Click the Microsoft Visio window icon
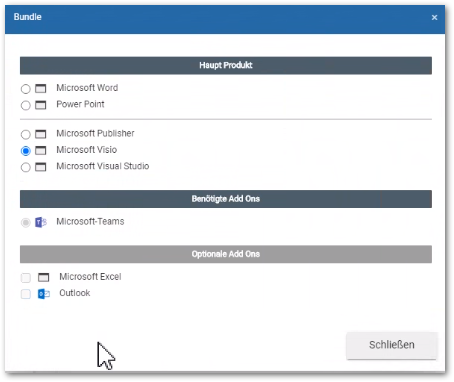The width and height of the screenshot is (454, 382). click(41, 150)
